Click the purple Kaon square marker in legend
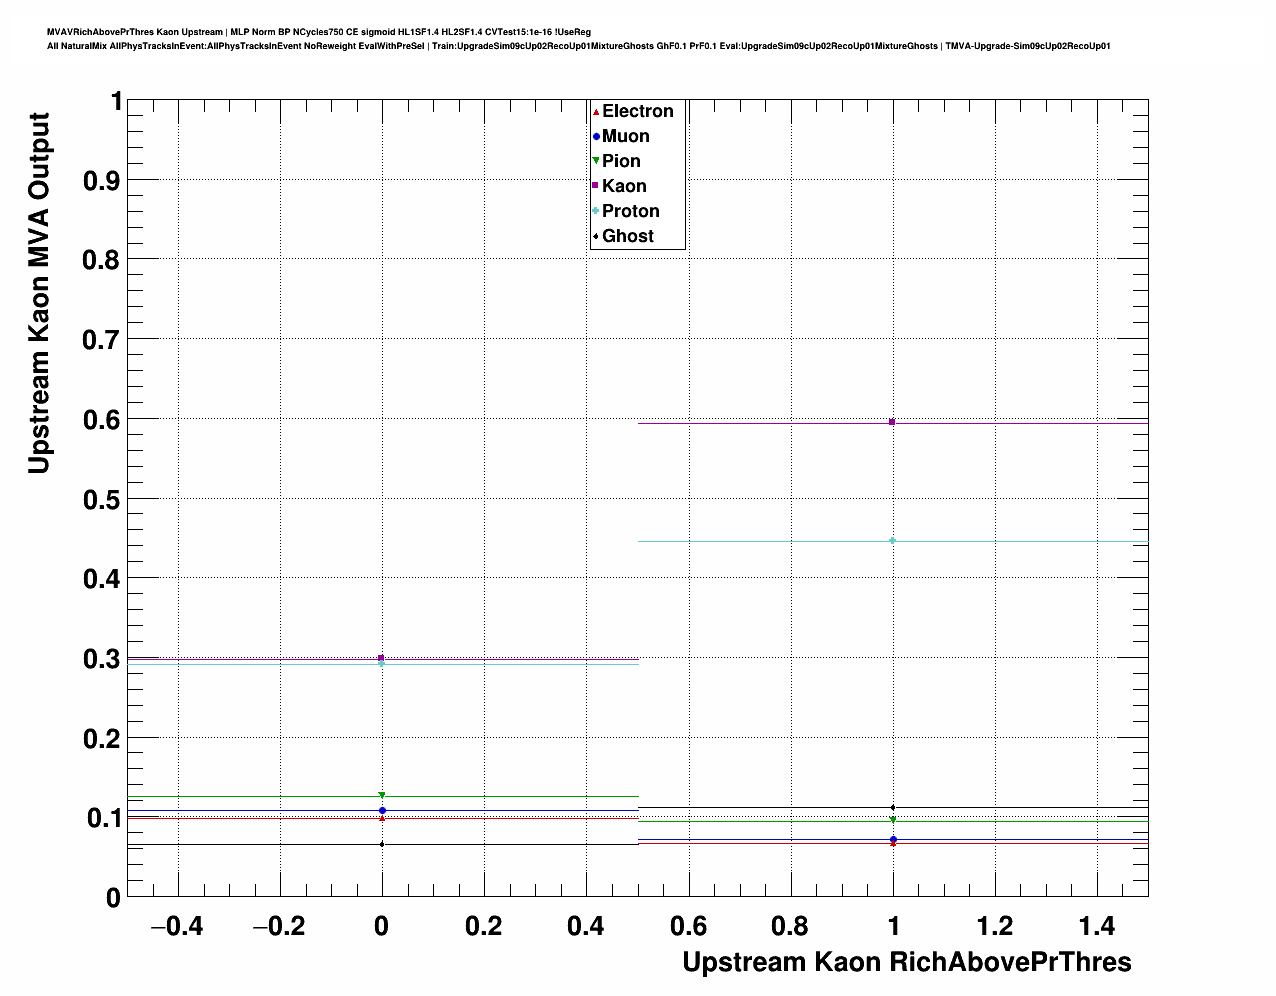 pyautogui.click(x=596, y=186)
